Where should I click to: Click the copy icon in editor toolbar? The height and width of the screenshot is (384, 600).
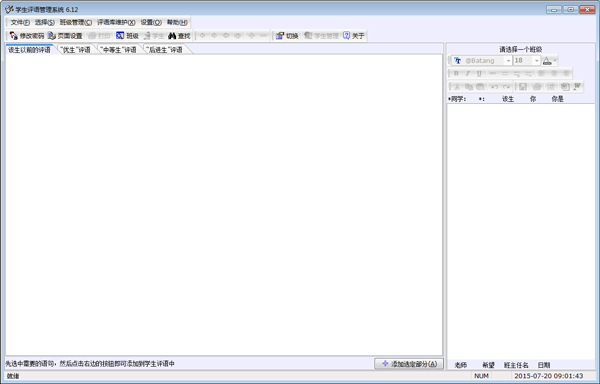[x=469, y=87]
